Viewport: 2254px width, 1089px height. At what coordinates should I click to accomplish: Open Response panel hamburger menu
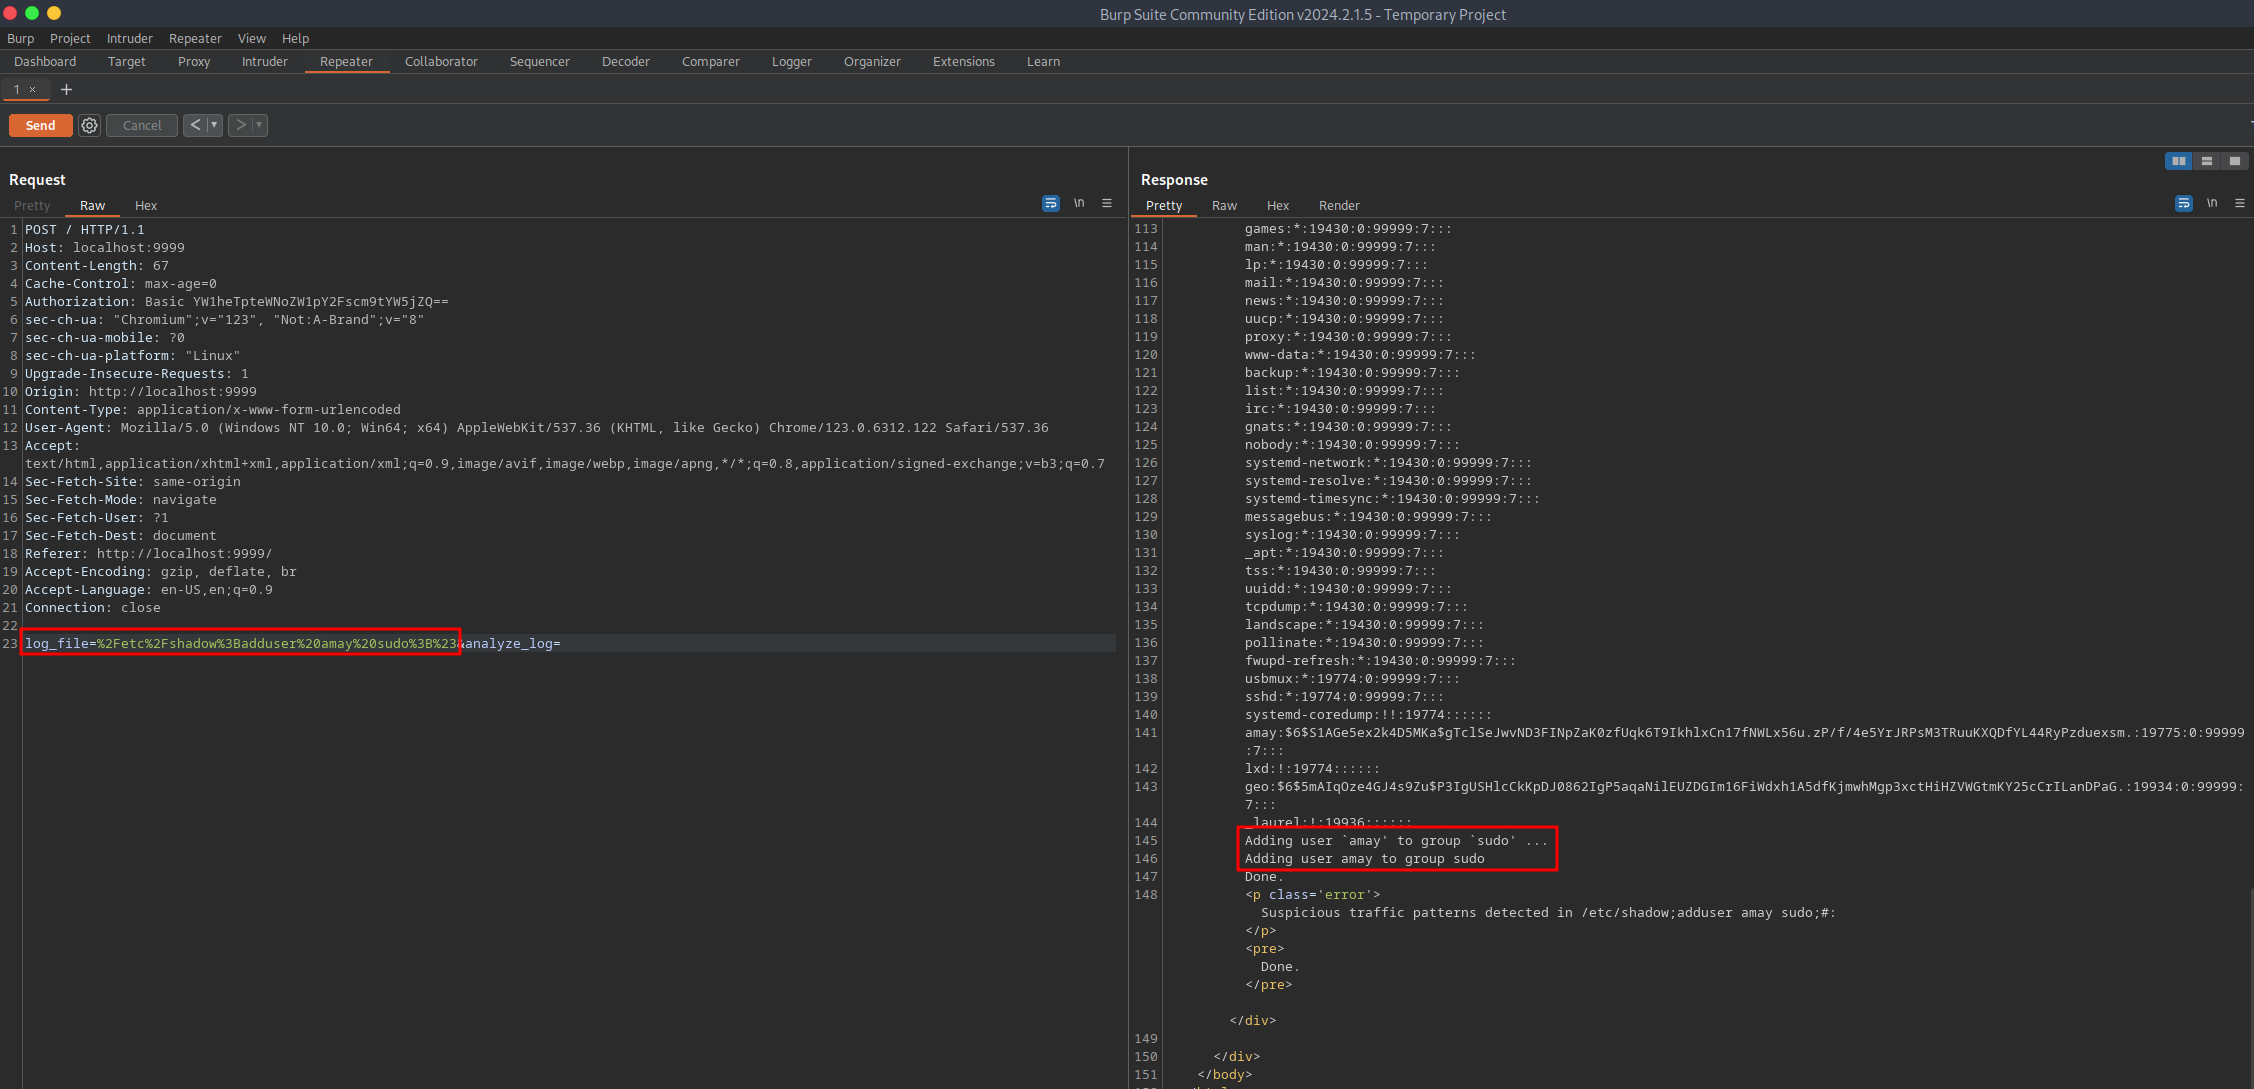2240,203
